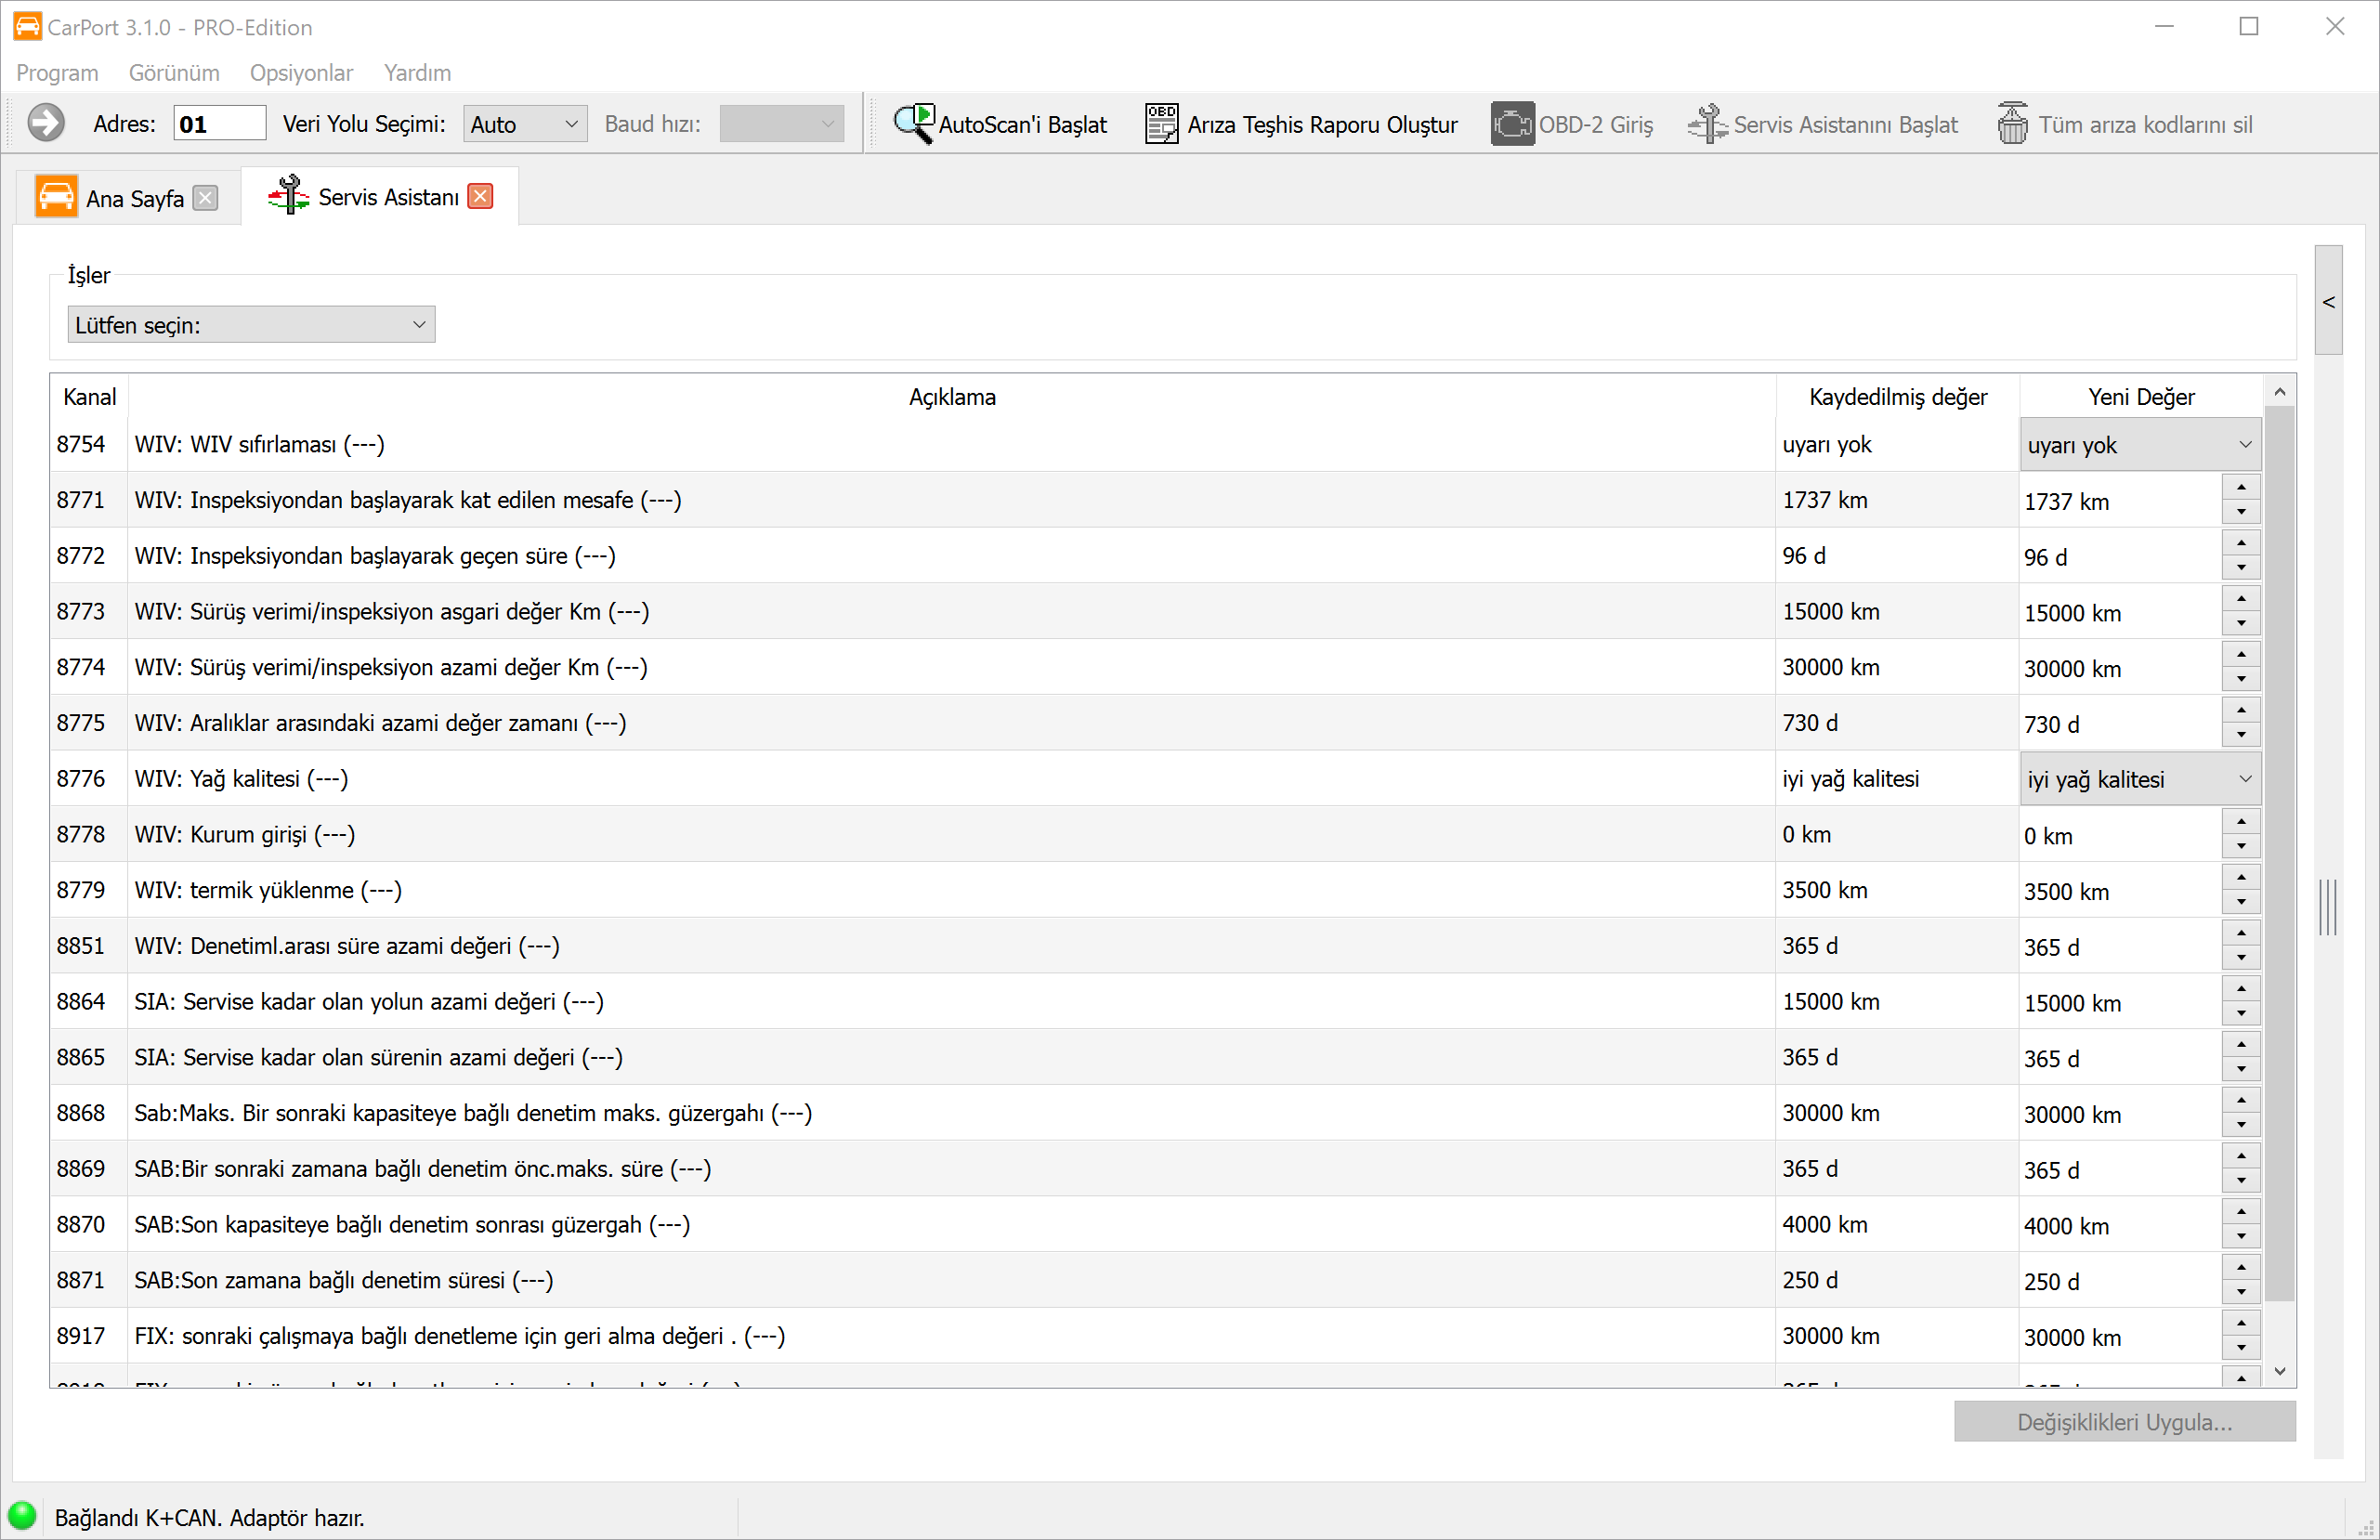The image size is (2380, 1540).
Task: Close the Servis Asistanı tab
Action: click(481, 196)
